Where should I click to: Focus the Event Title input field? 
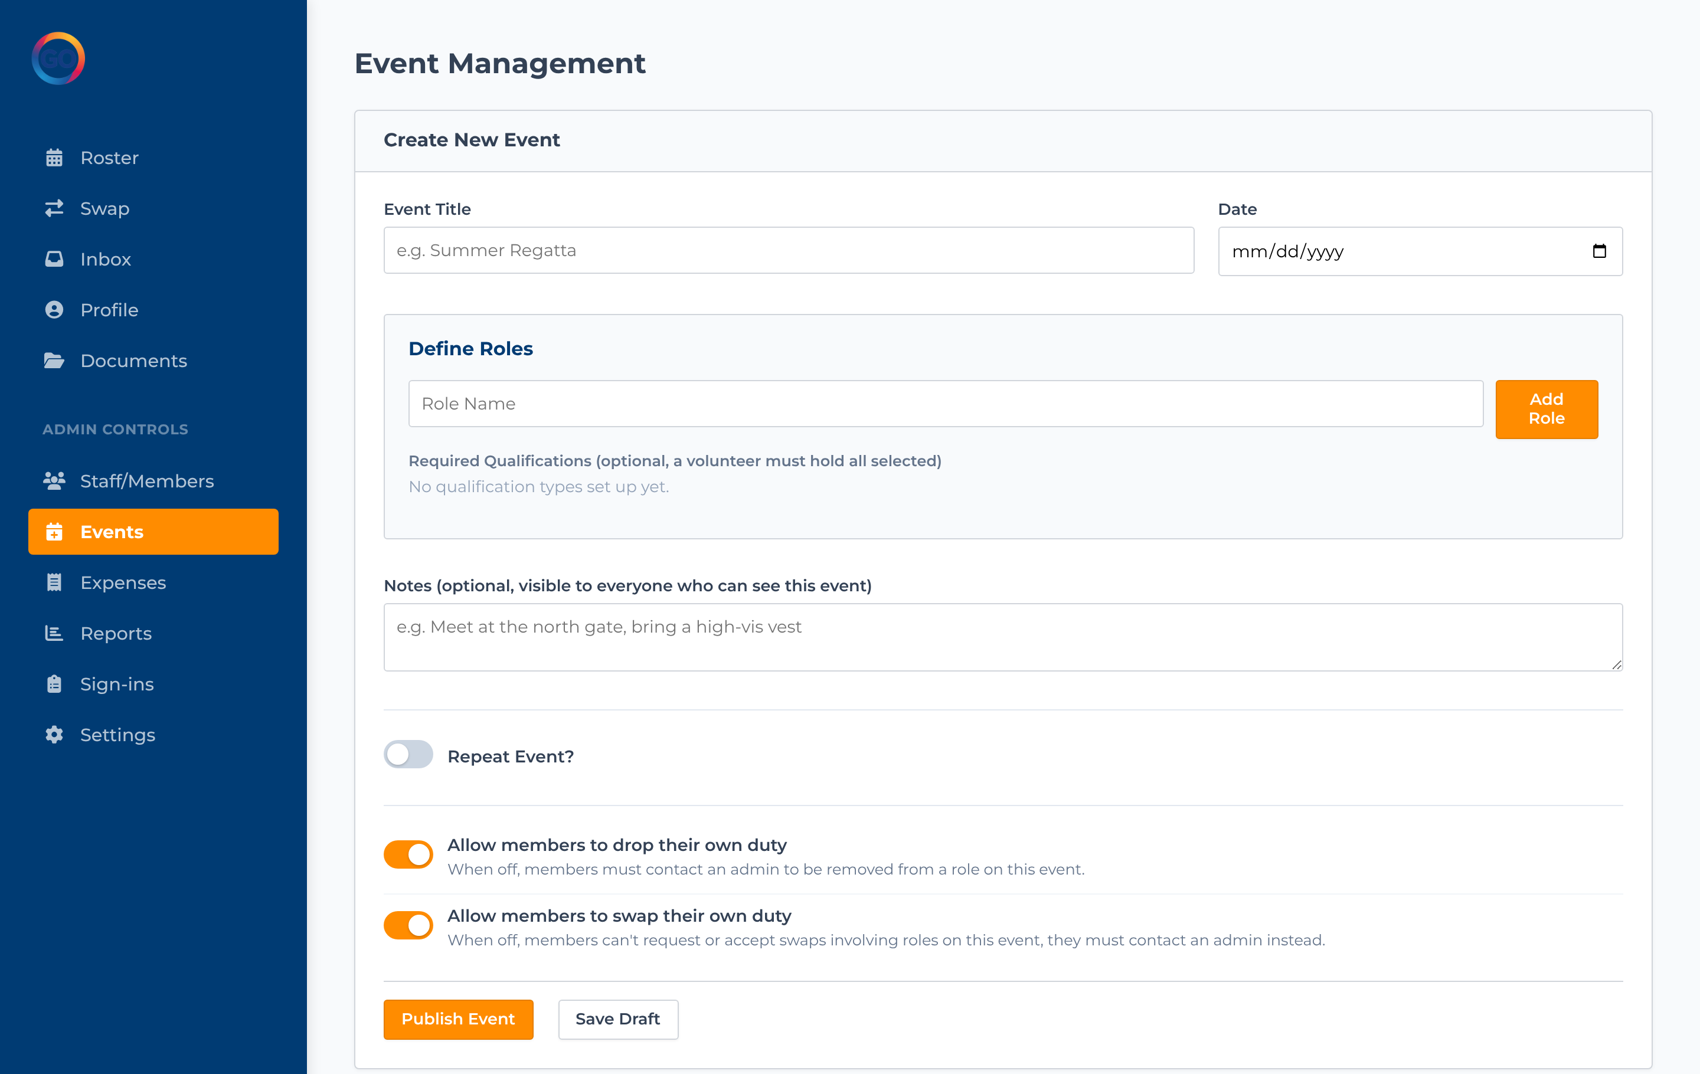click(x=789, y=250)
